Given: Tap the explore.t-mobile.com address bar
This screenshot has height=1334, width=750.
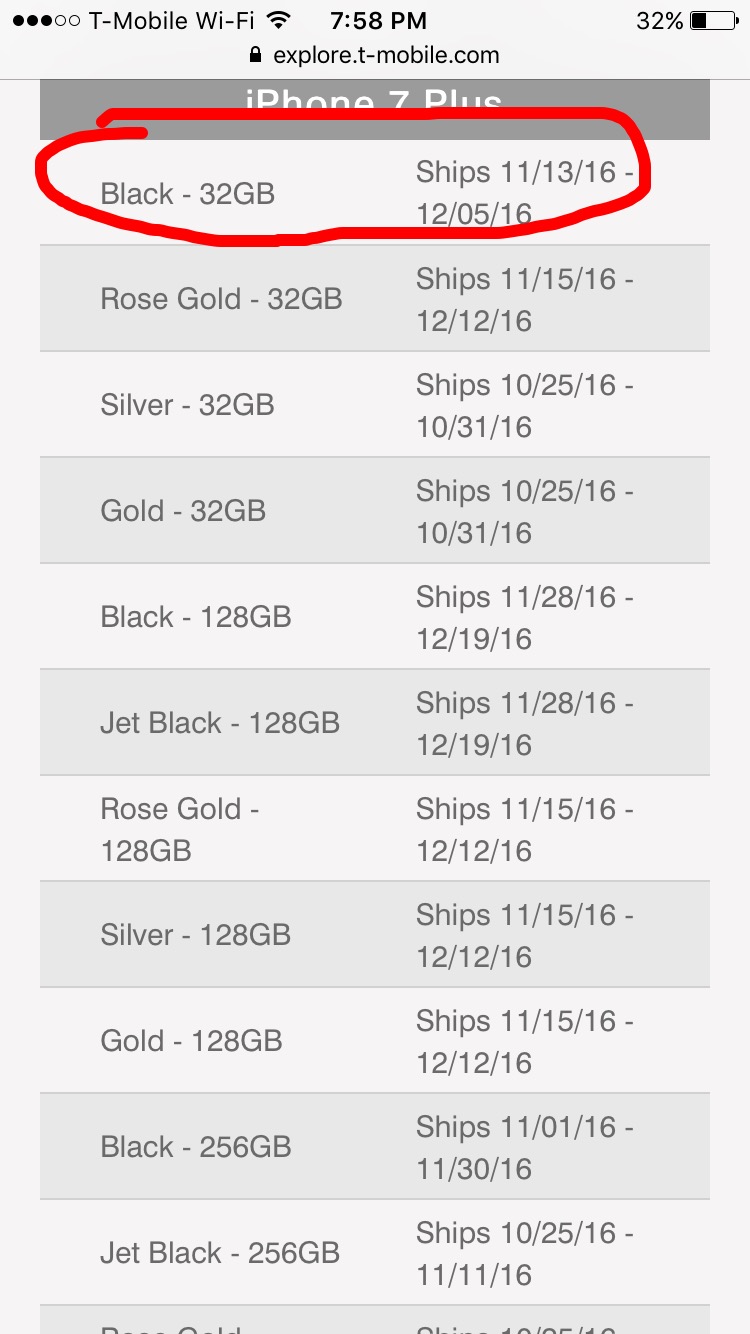Looking at the screenshot, I should click(375, 55).
